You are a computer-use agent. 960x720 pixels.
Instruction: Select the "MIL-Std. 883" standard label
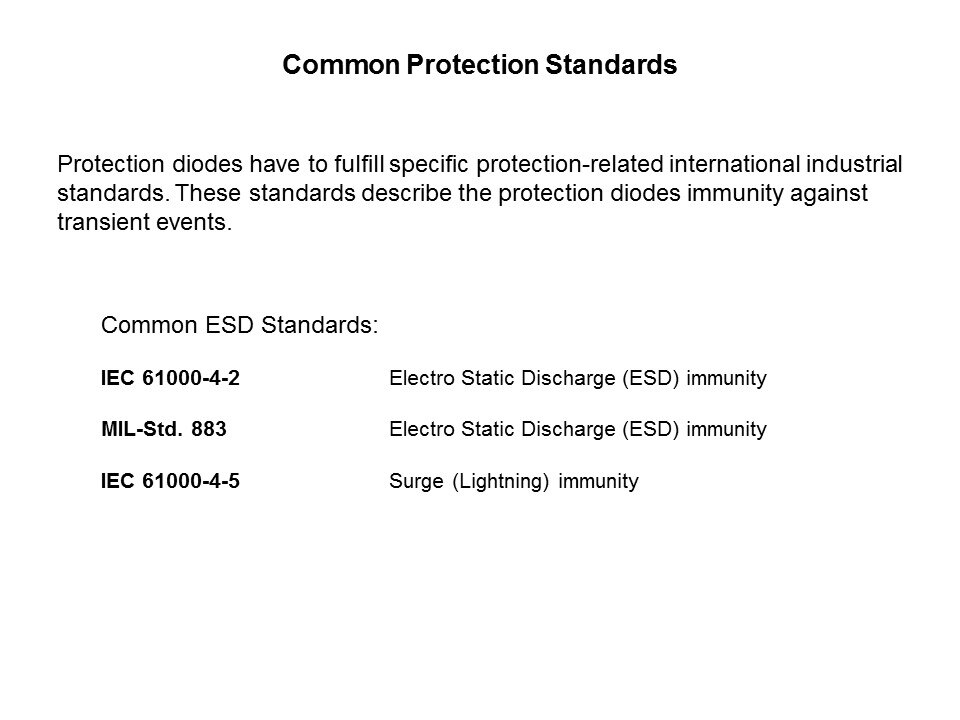pyautogui.click(x=163, y=429)
